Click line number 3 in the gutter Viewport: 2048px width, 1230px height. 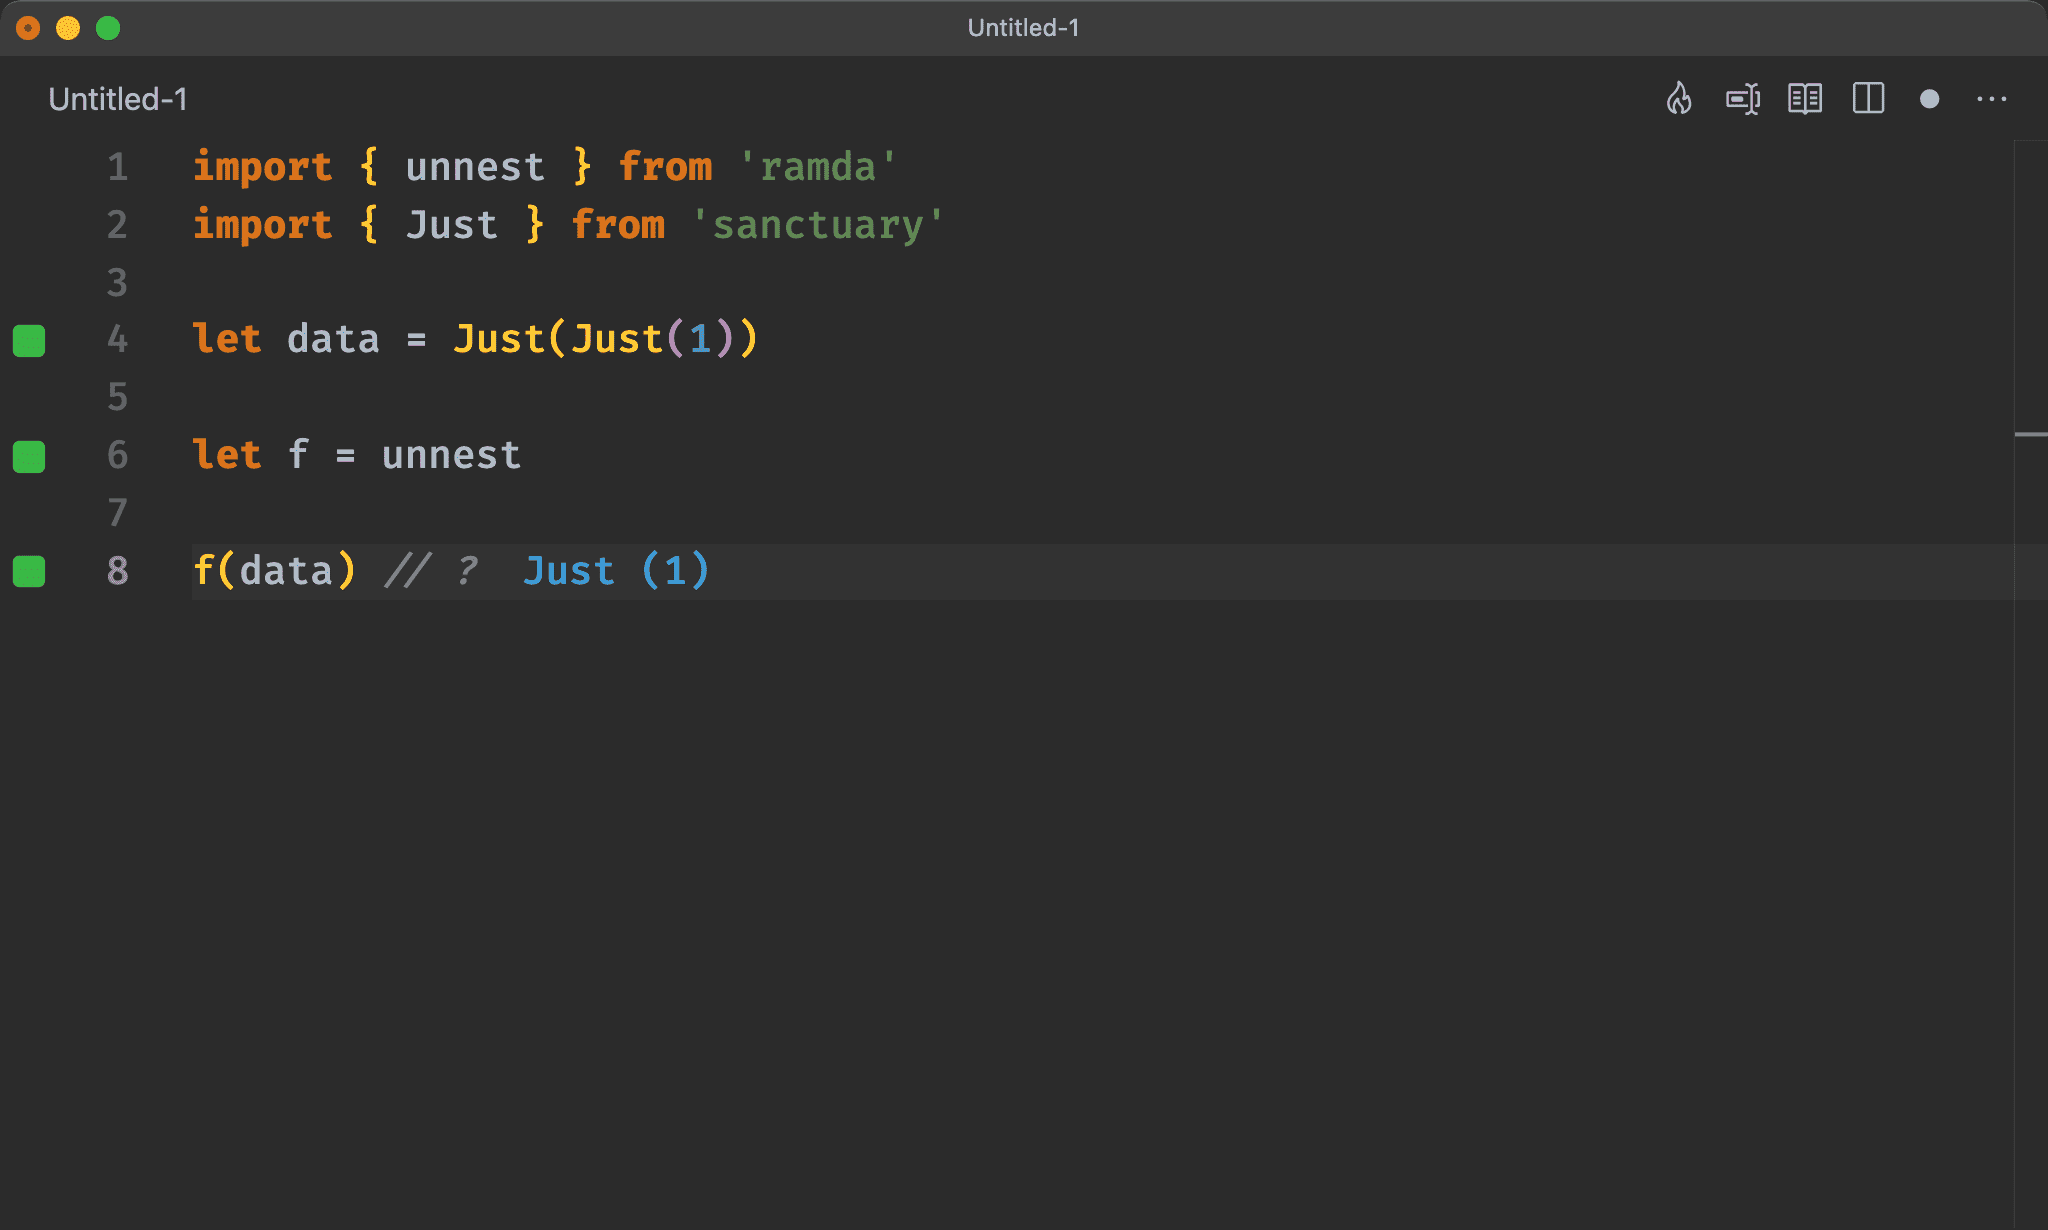click(117, 283)
